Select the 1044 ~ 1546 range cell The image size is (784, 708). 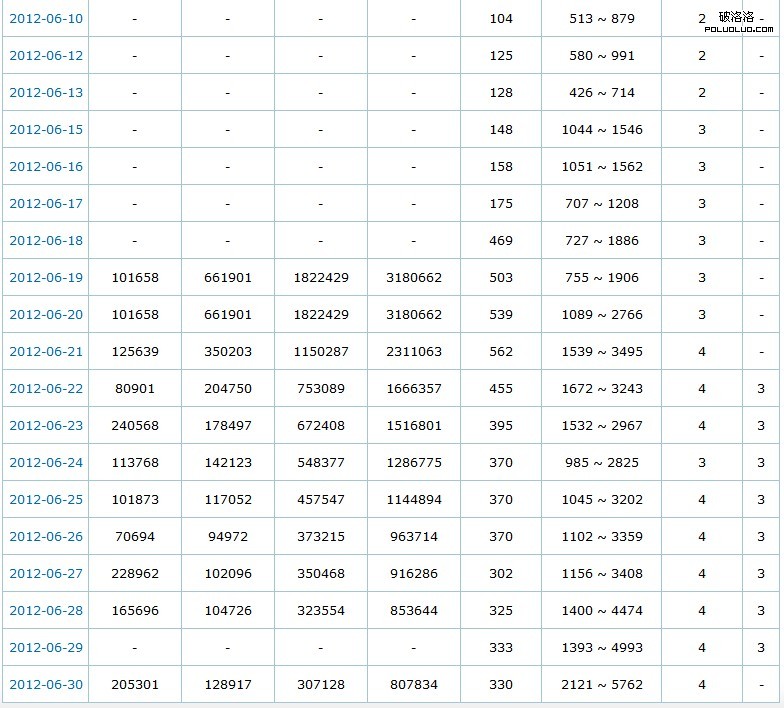click(601, 130)
